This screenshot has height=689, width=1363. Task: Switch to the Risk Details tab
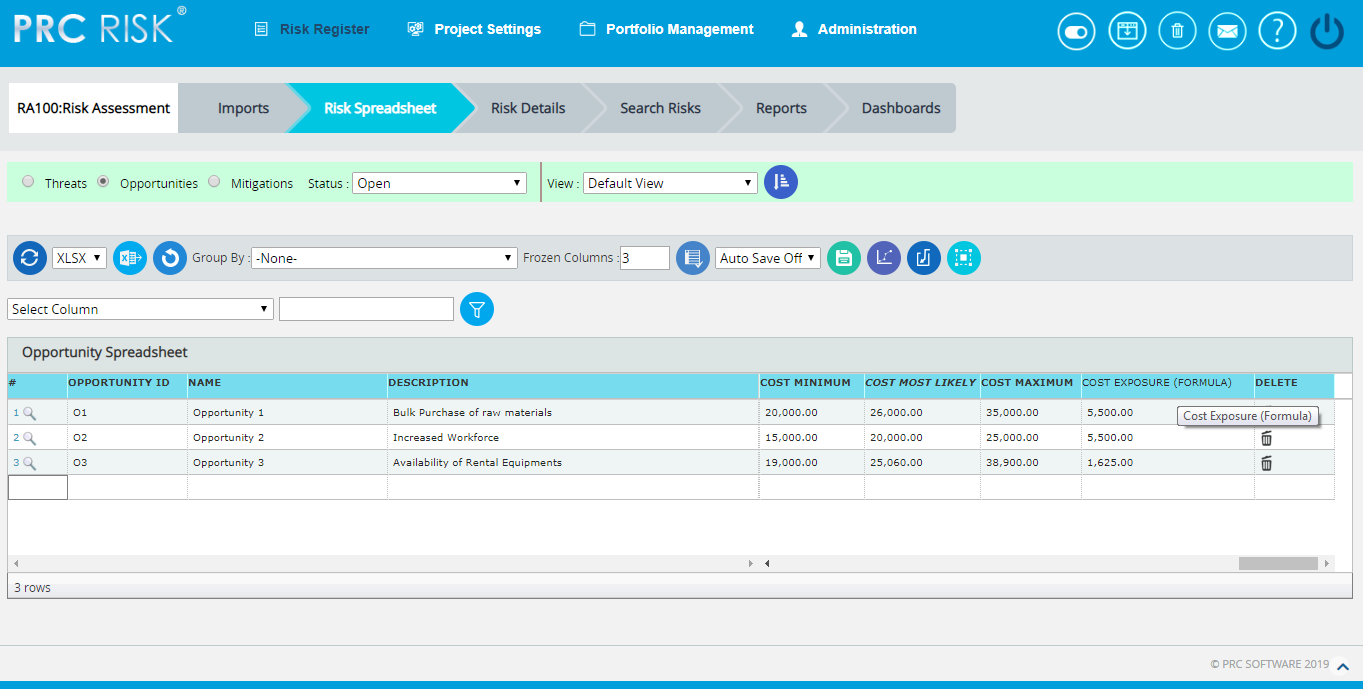coord(528,108)
